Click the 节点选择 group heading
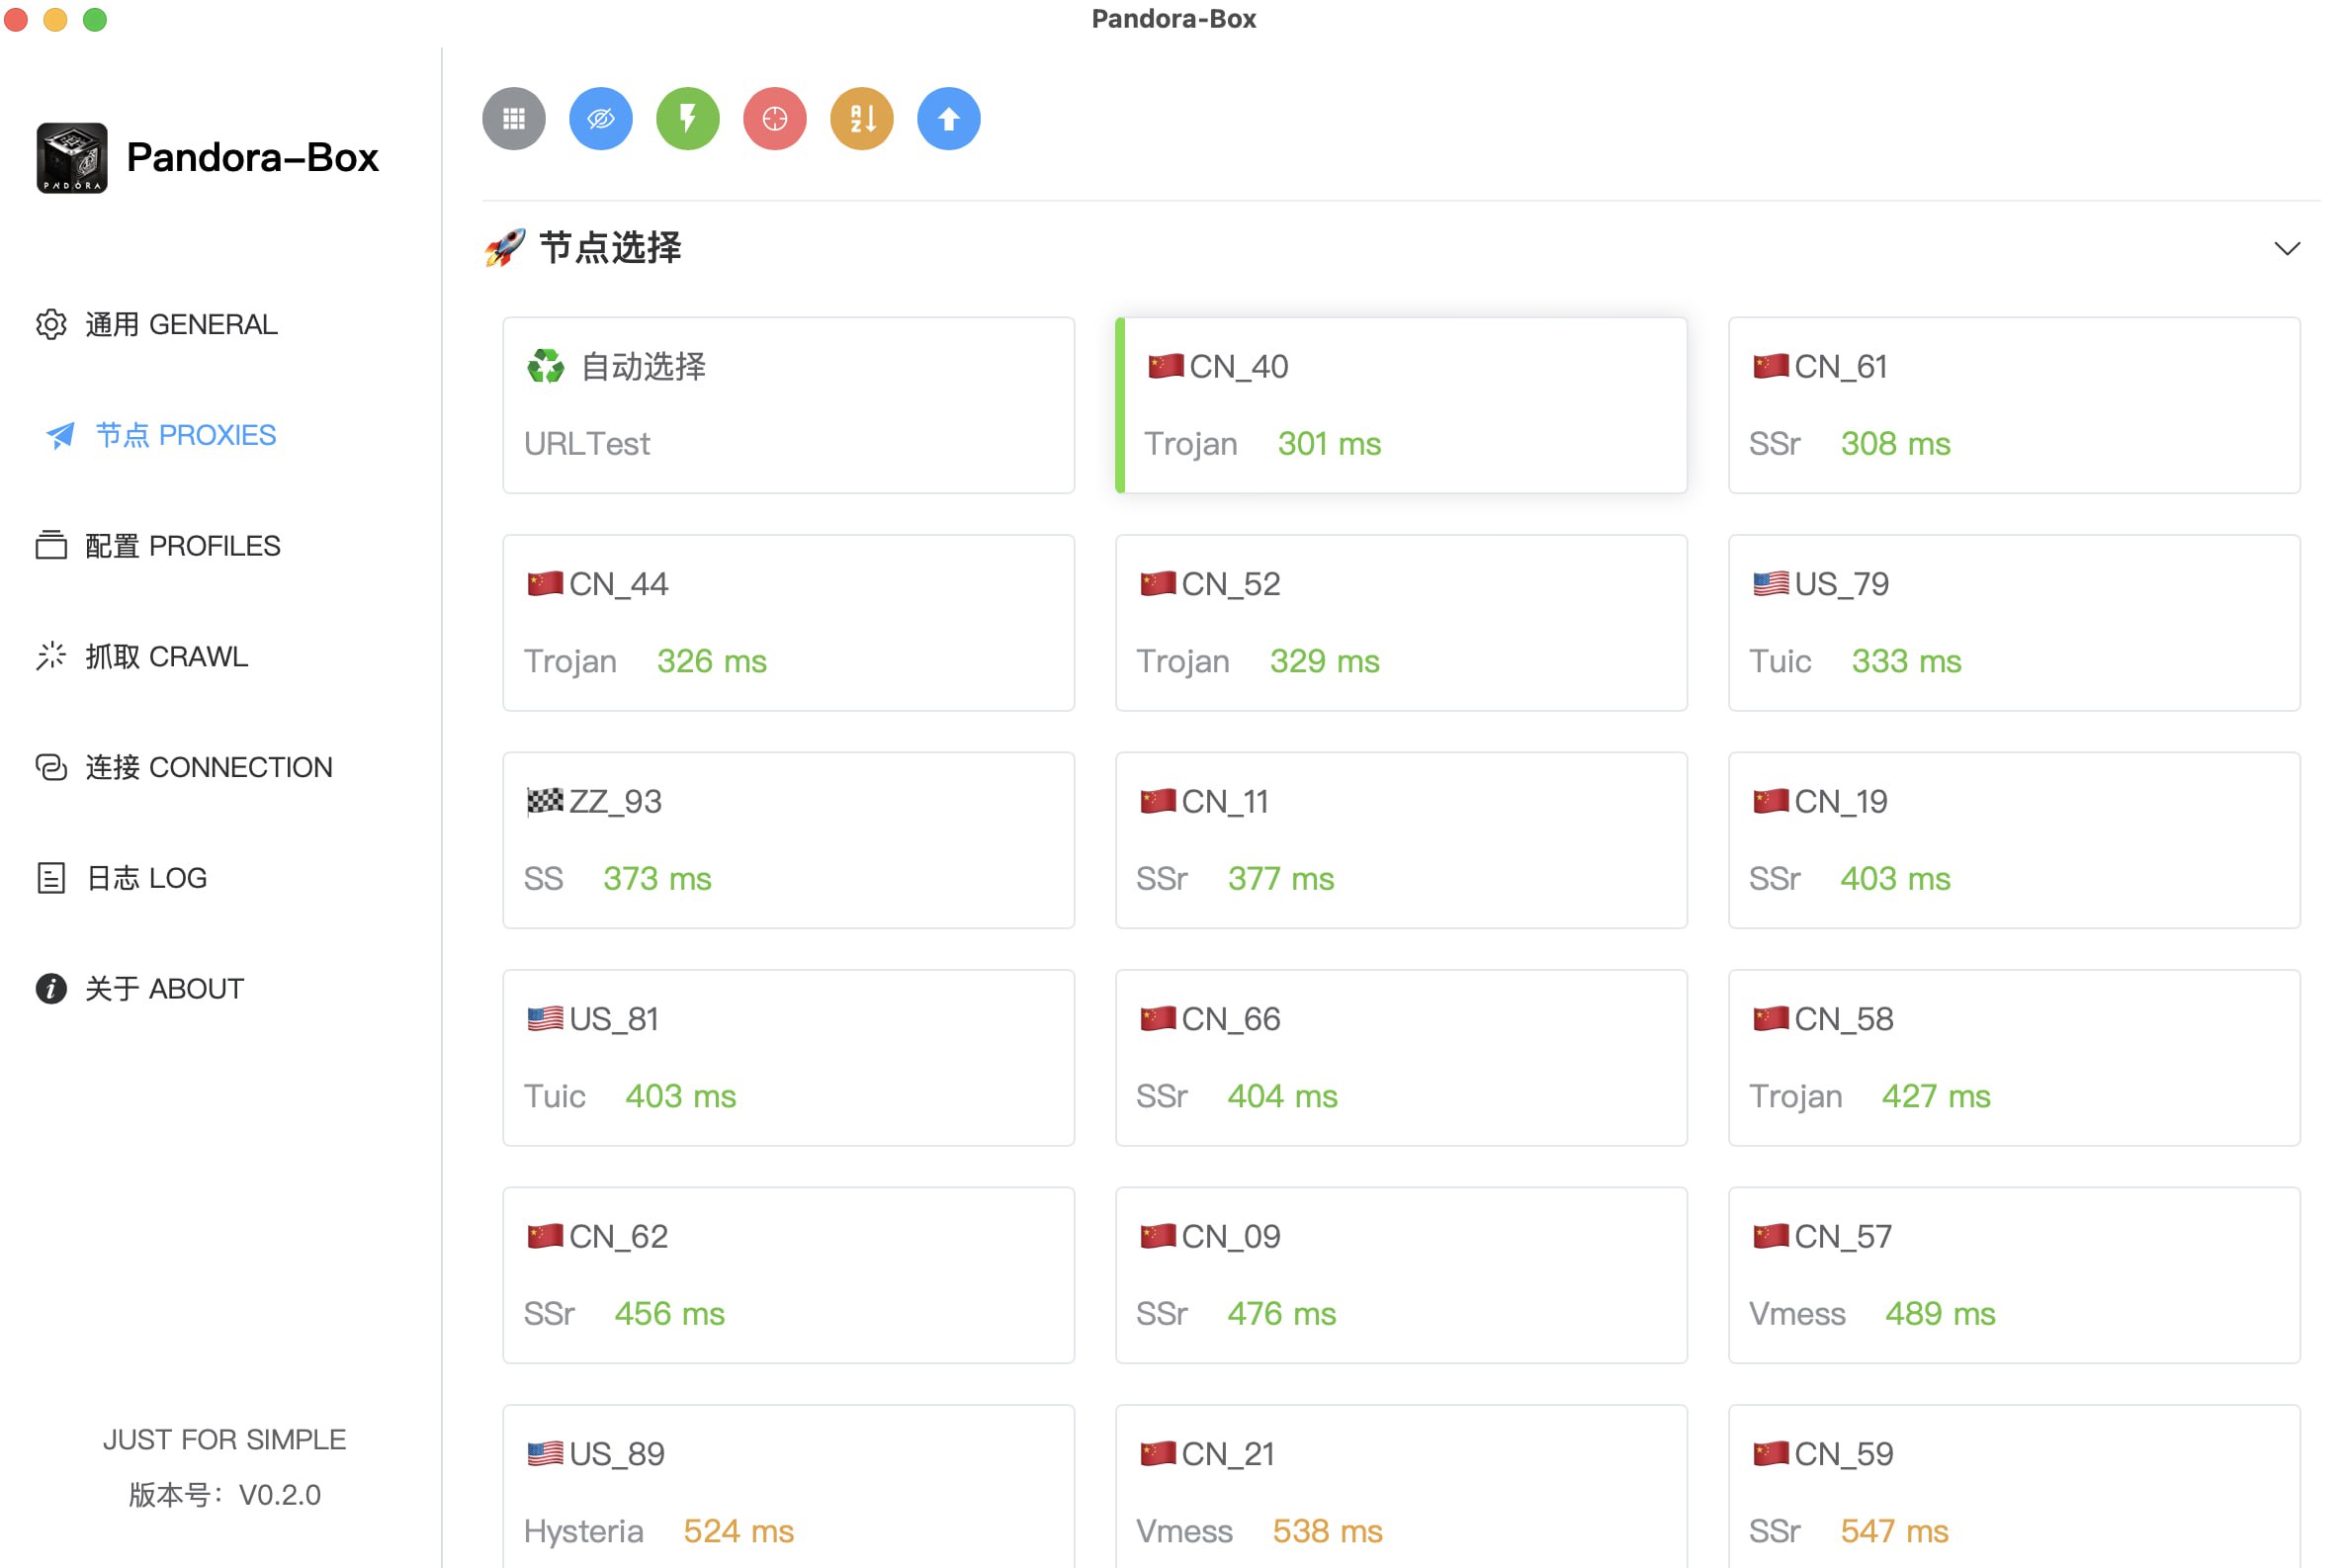2343x1568 pixels. pos(610,248)
